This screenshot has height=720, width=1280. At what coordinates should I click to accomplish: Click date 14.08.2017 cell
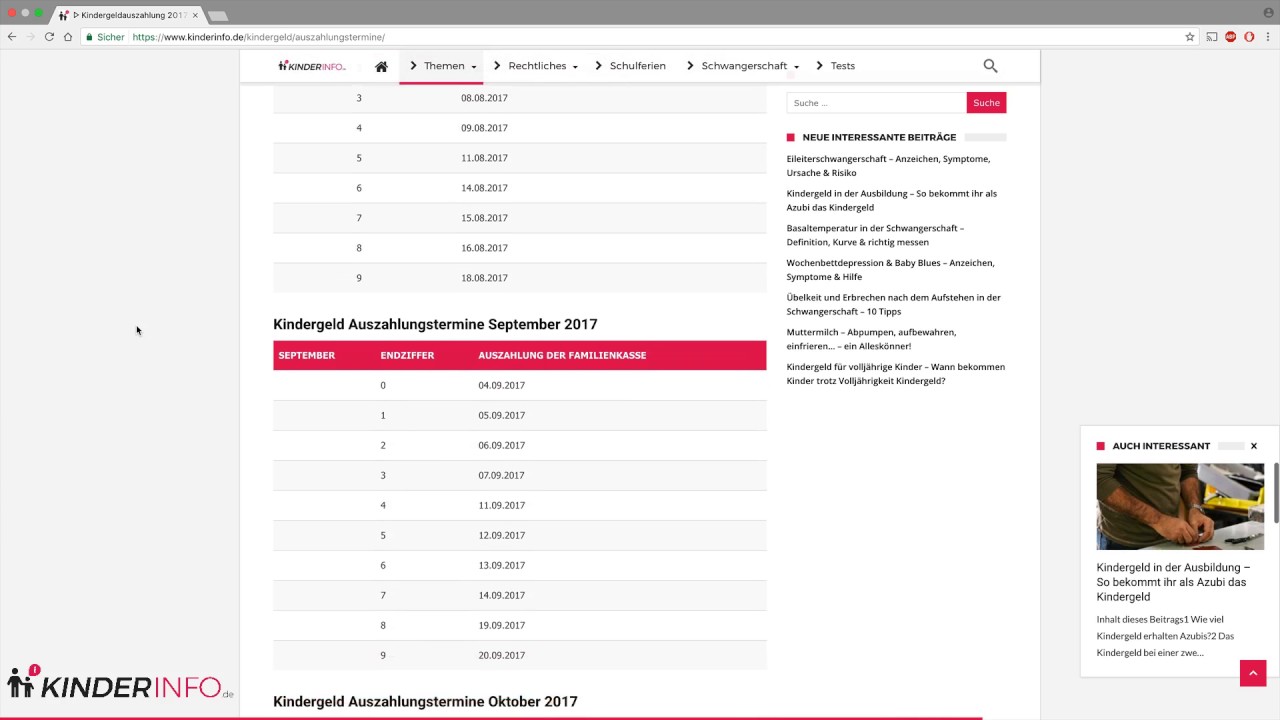(x=484, y=188)
